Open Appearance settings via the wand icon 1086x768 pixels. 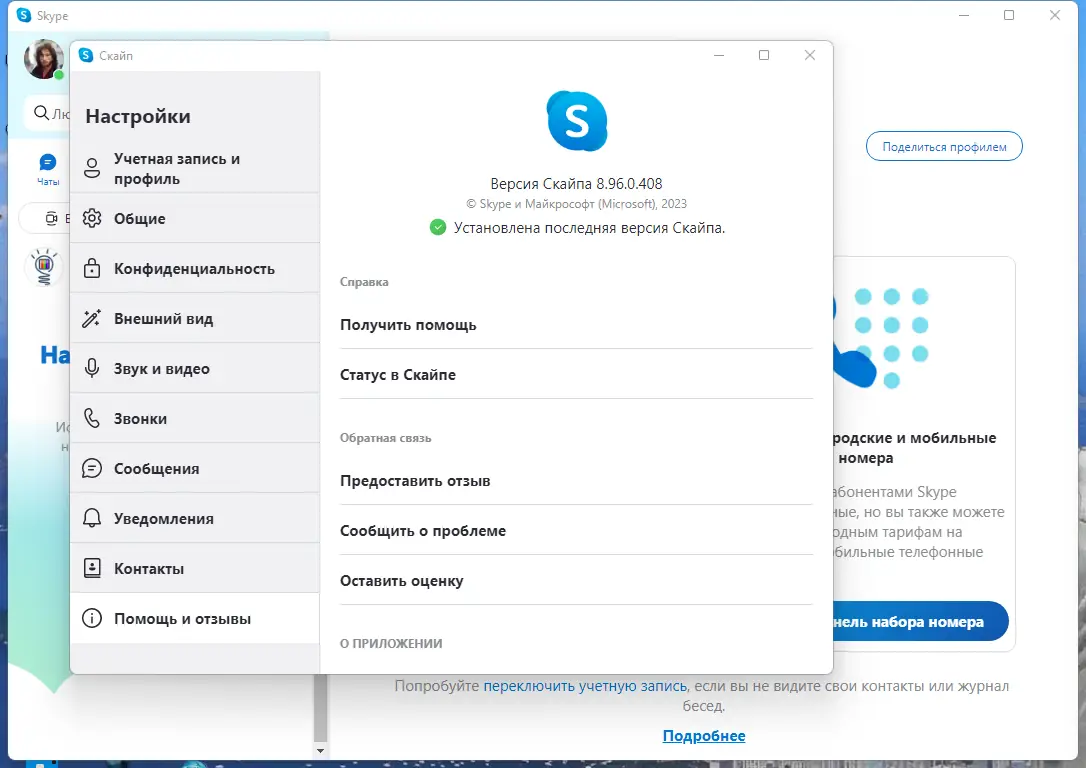pos(92,318)
